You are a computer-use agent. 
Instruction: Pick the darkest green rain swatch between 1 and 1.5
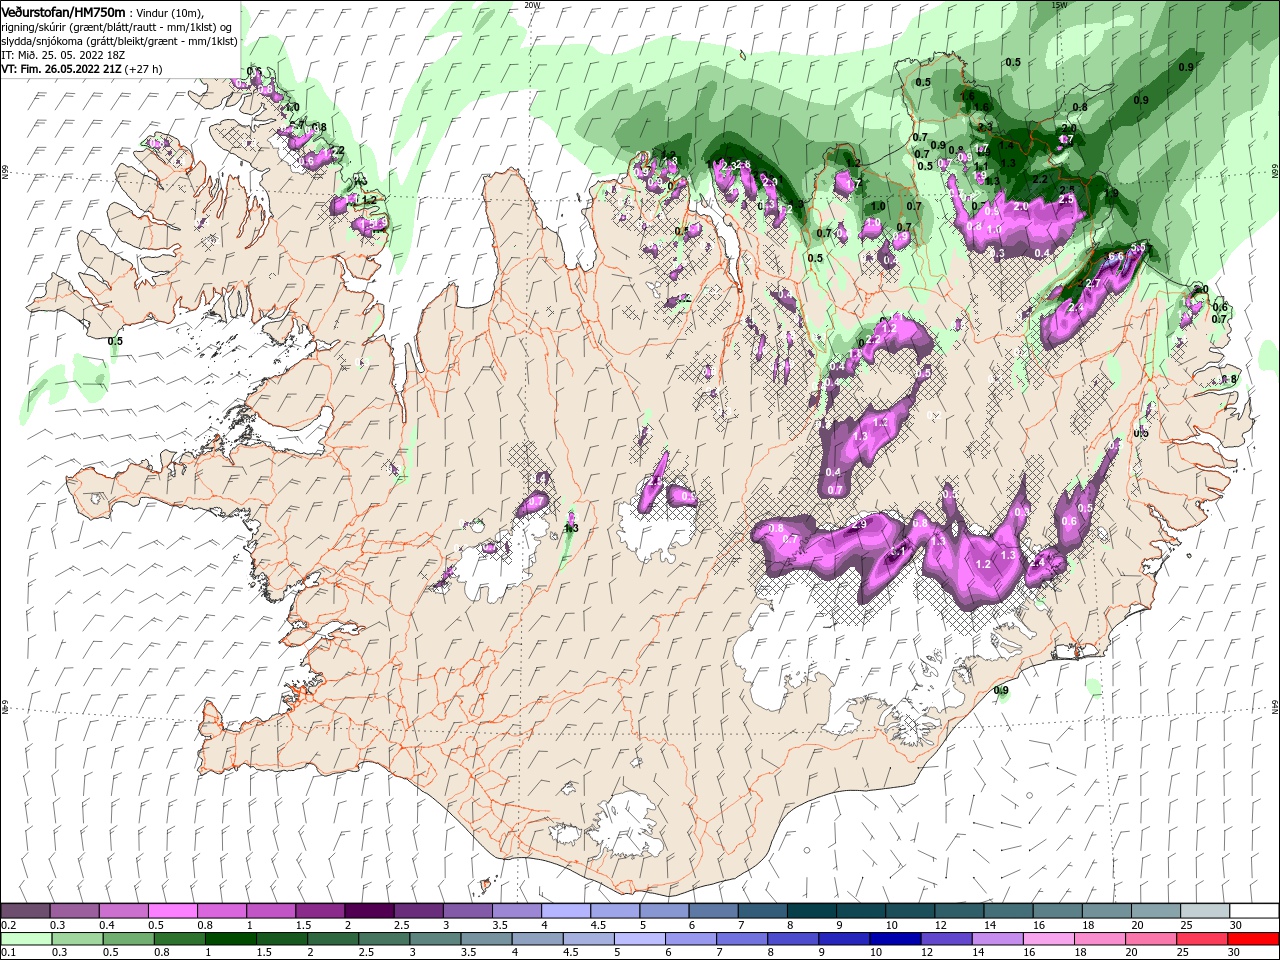230,939
